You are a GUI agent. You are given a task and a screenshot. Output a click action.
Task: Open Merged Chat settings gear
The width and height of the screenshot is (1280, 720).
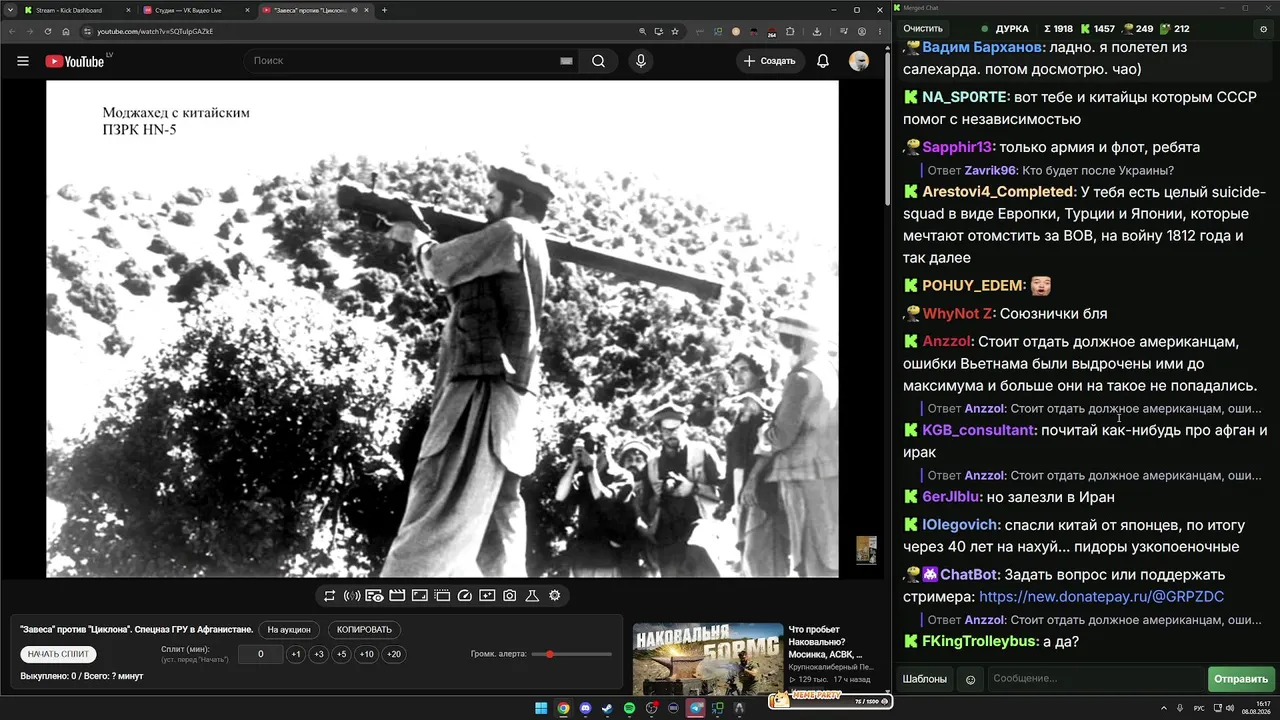coord(1263,29)
